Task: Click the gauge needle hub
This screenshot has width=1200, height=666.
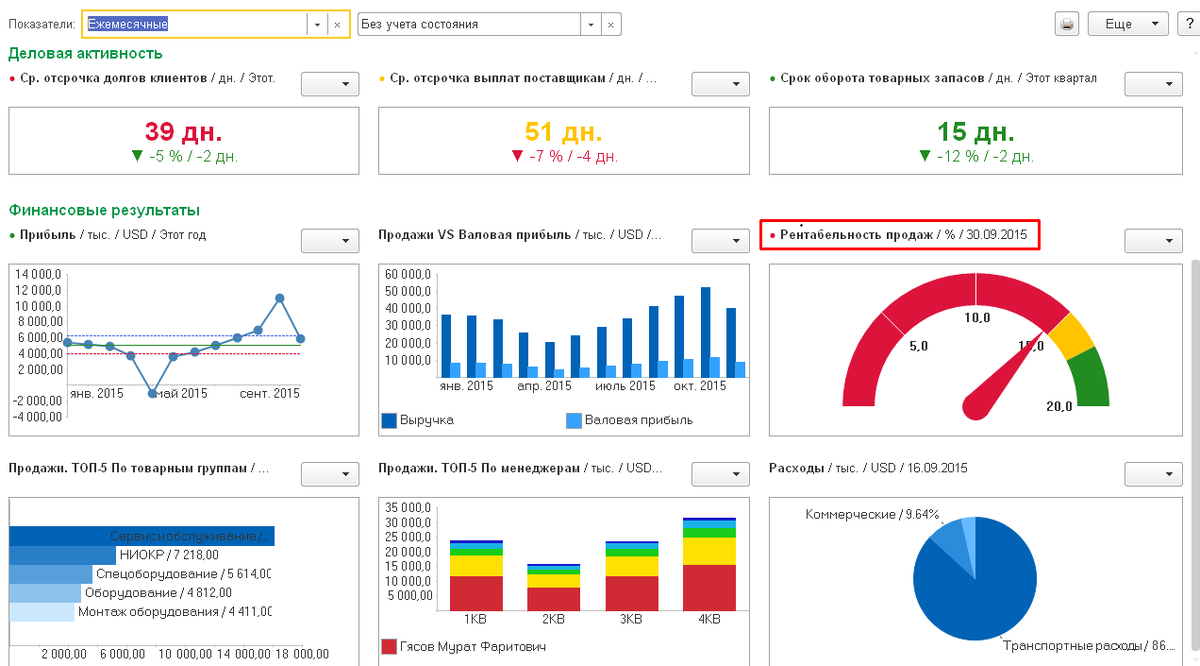Action: (x=977, y=405)
